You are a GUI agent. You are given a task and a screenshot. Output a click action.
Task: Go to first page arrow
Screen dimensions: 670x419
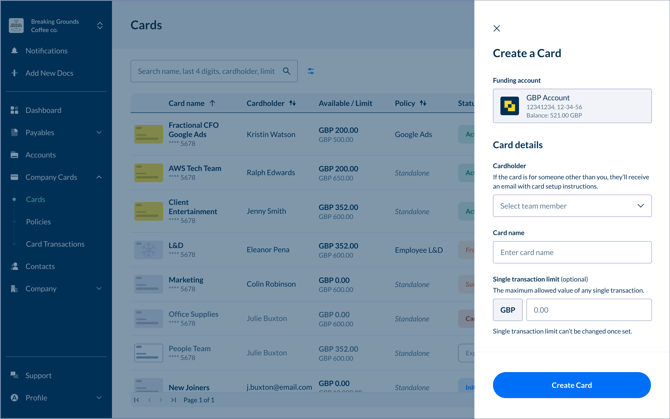[x=136, y=400]
